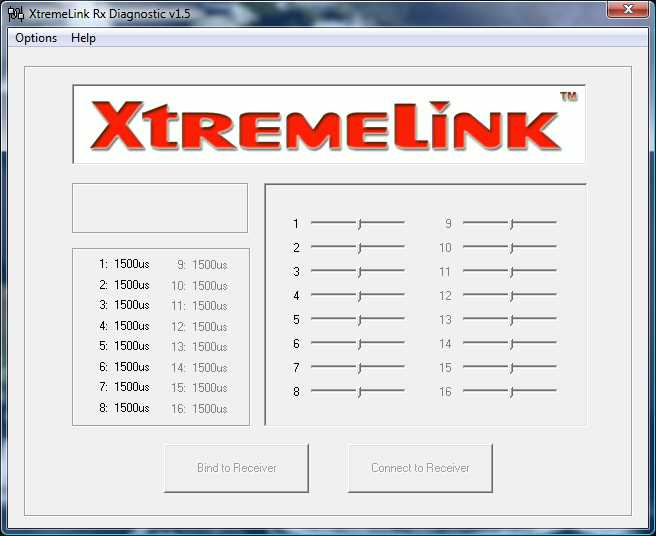Click the channel 2 slider
Image resolution: width=656 pixels, height=536 pixels.
358,247
